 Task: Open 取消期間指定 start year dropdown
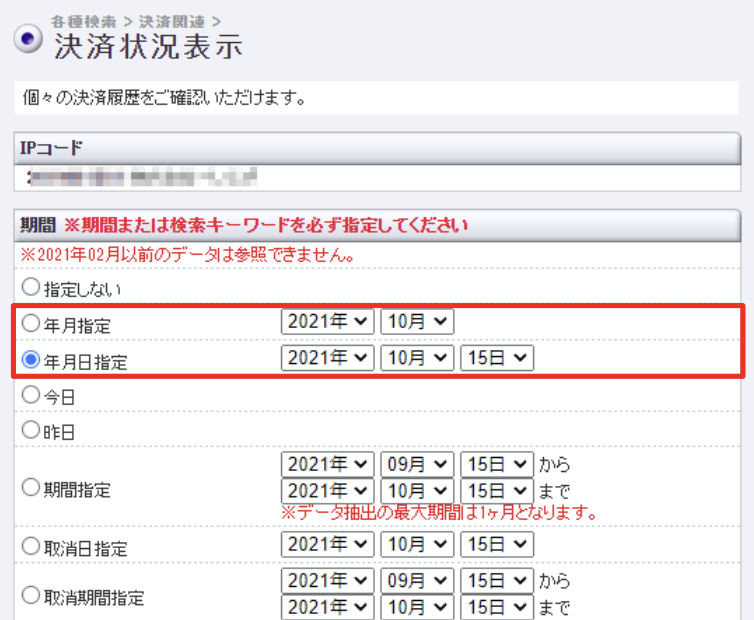pyautogui.click(x=327, y=581)
